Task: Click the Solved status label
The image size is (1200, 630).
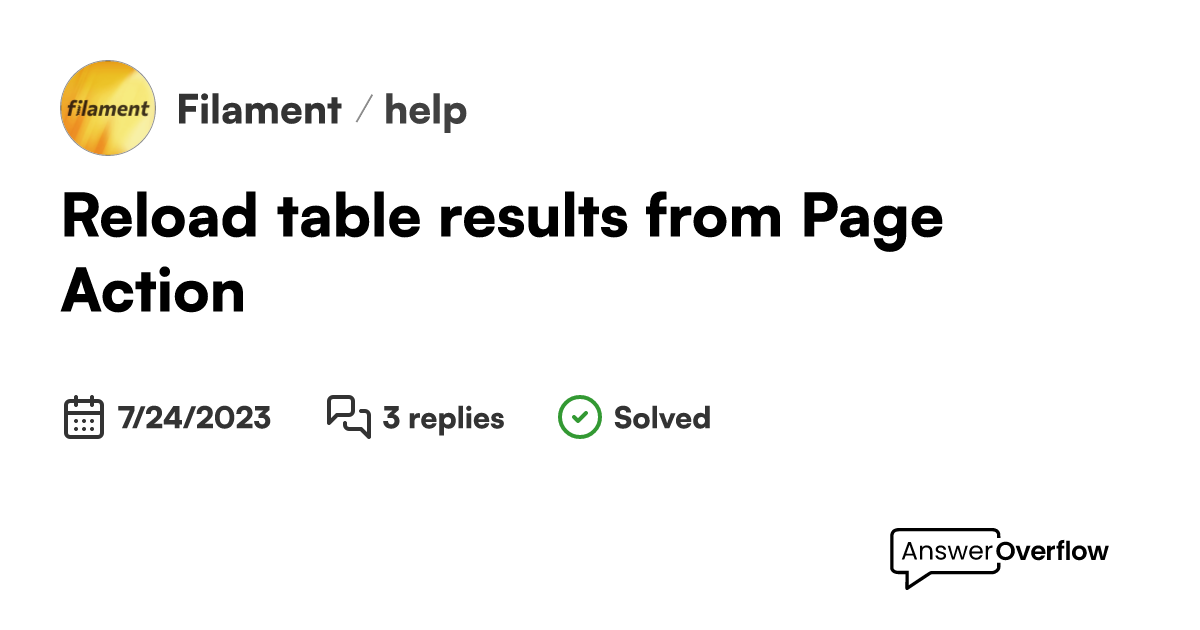Action: [x=662, y=417]
